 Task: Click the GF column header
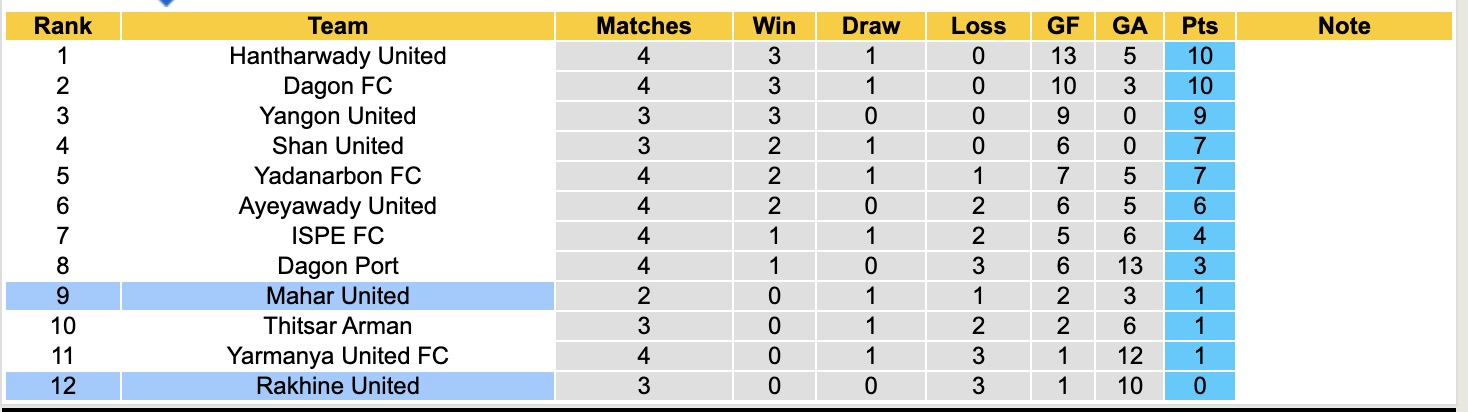pos(1062,26)
